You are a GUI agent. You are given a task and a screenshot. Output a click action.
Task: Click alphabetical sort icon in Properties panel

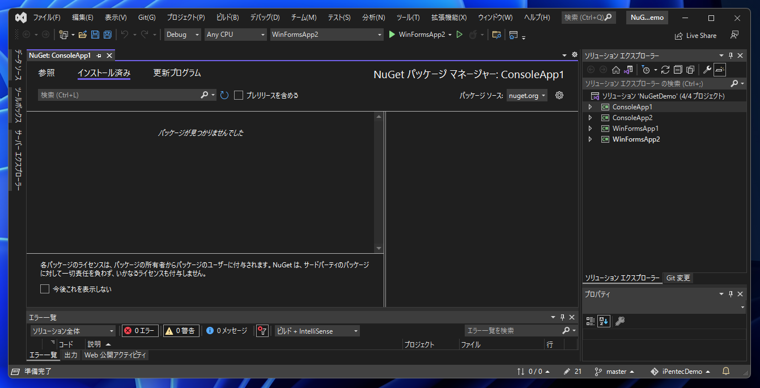coord(603,321)
